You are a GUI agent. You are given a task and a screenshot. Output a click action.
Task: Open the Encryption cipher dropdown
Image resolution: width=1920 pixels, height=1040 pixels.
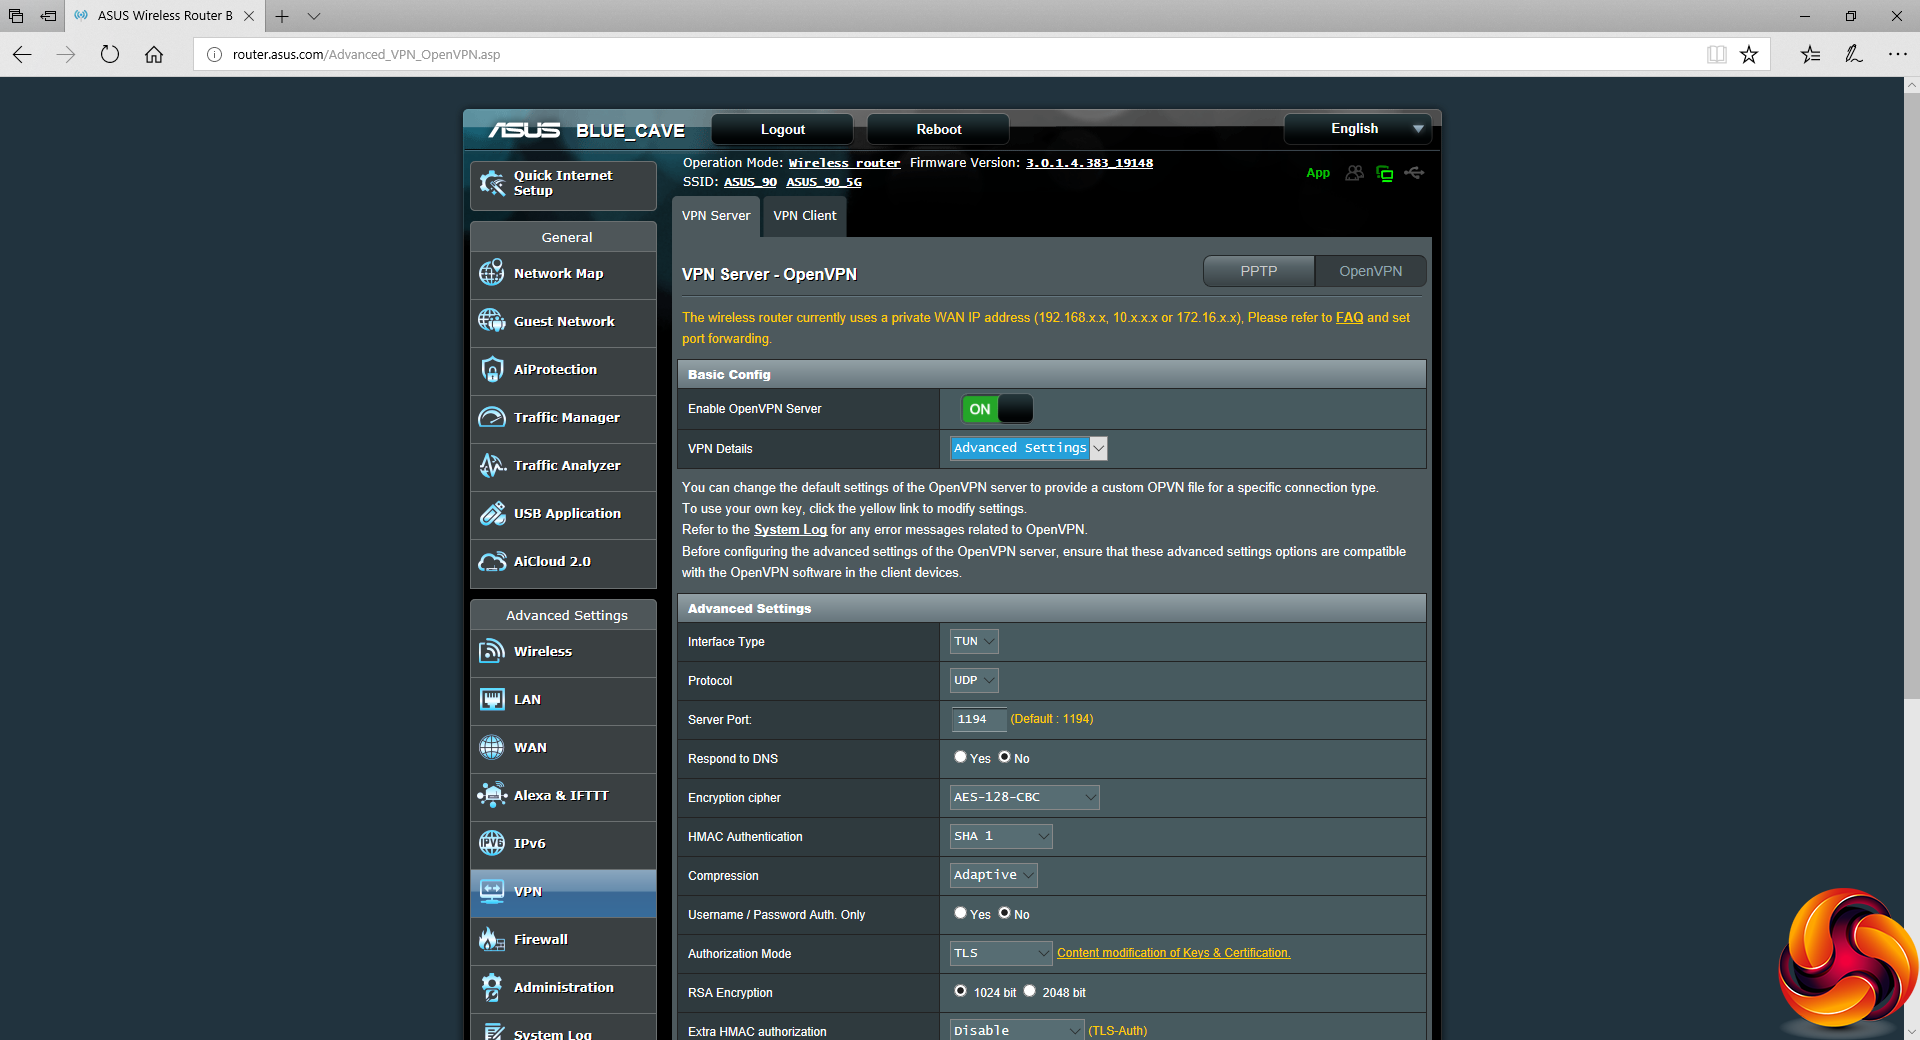point(1024,797)
